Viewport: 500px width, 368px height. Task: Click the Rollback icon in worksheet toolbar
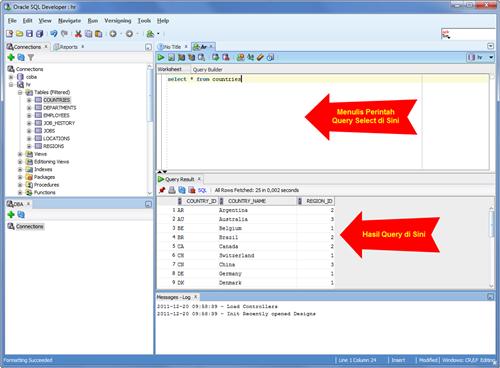point(226,57)
